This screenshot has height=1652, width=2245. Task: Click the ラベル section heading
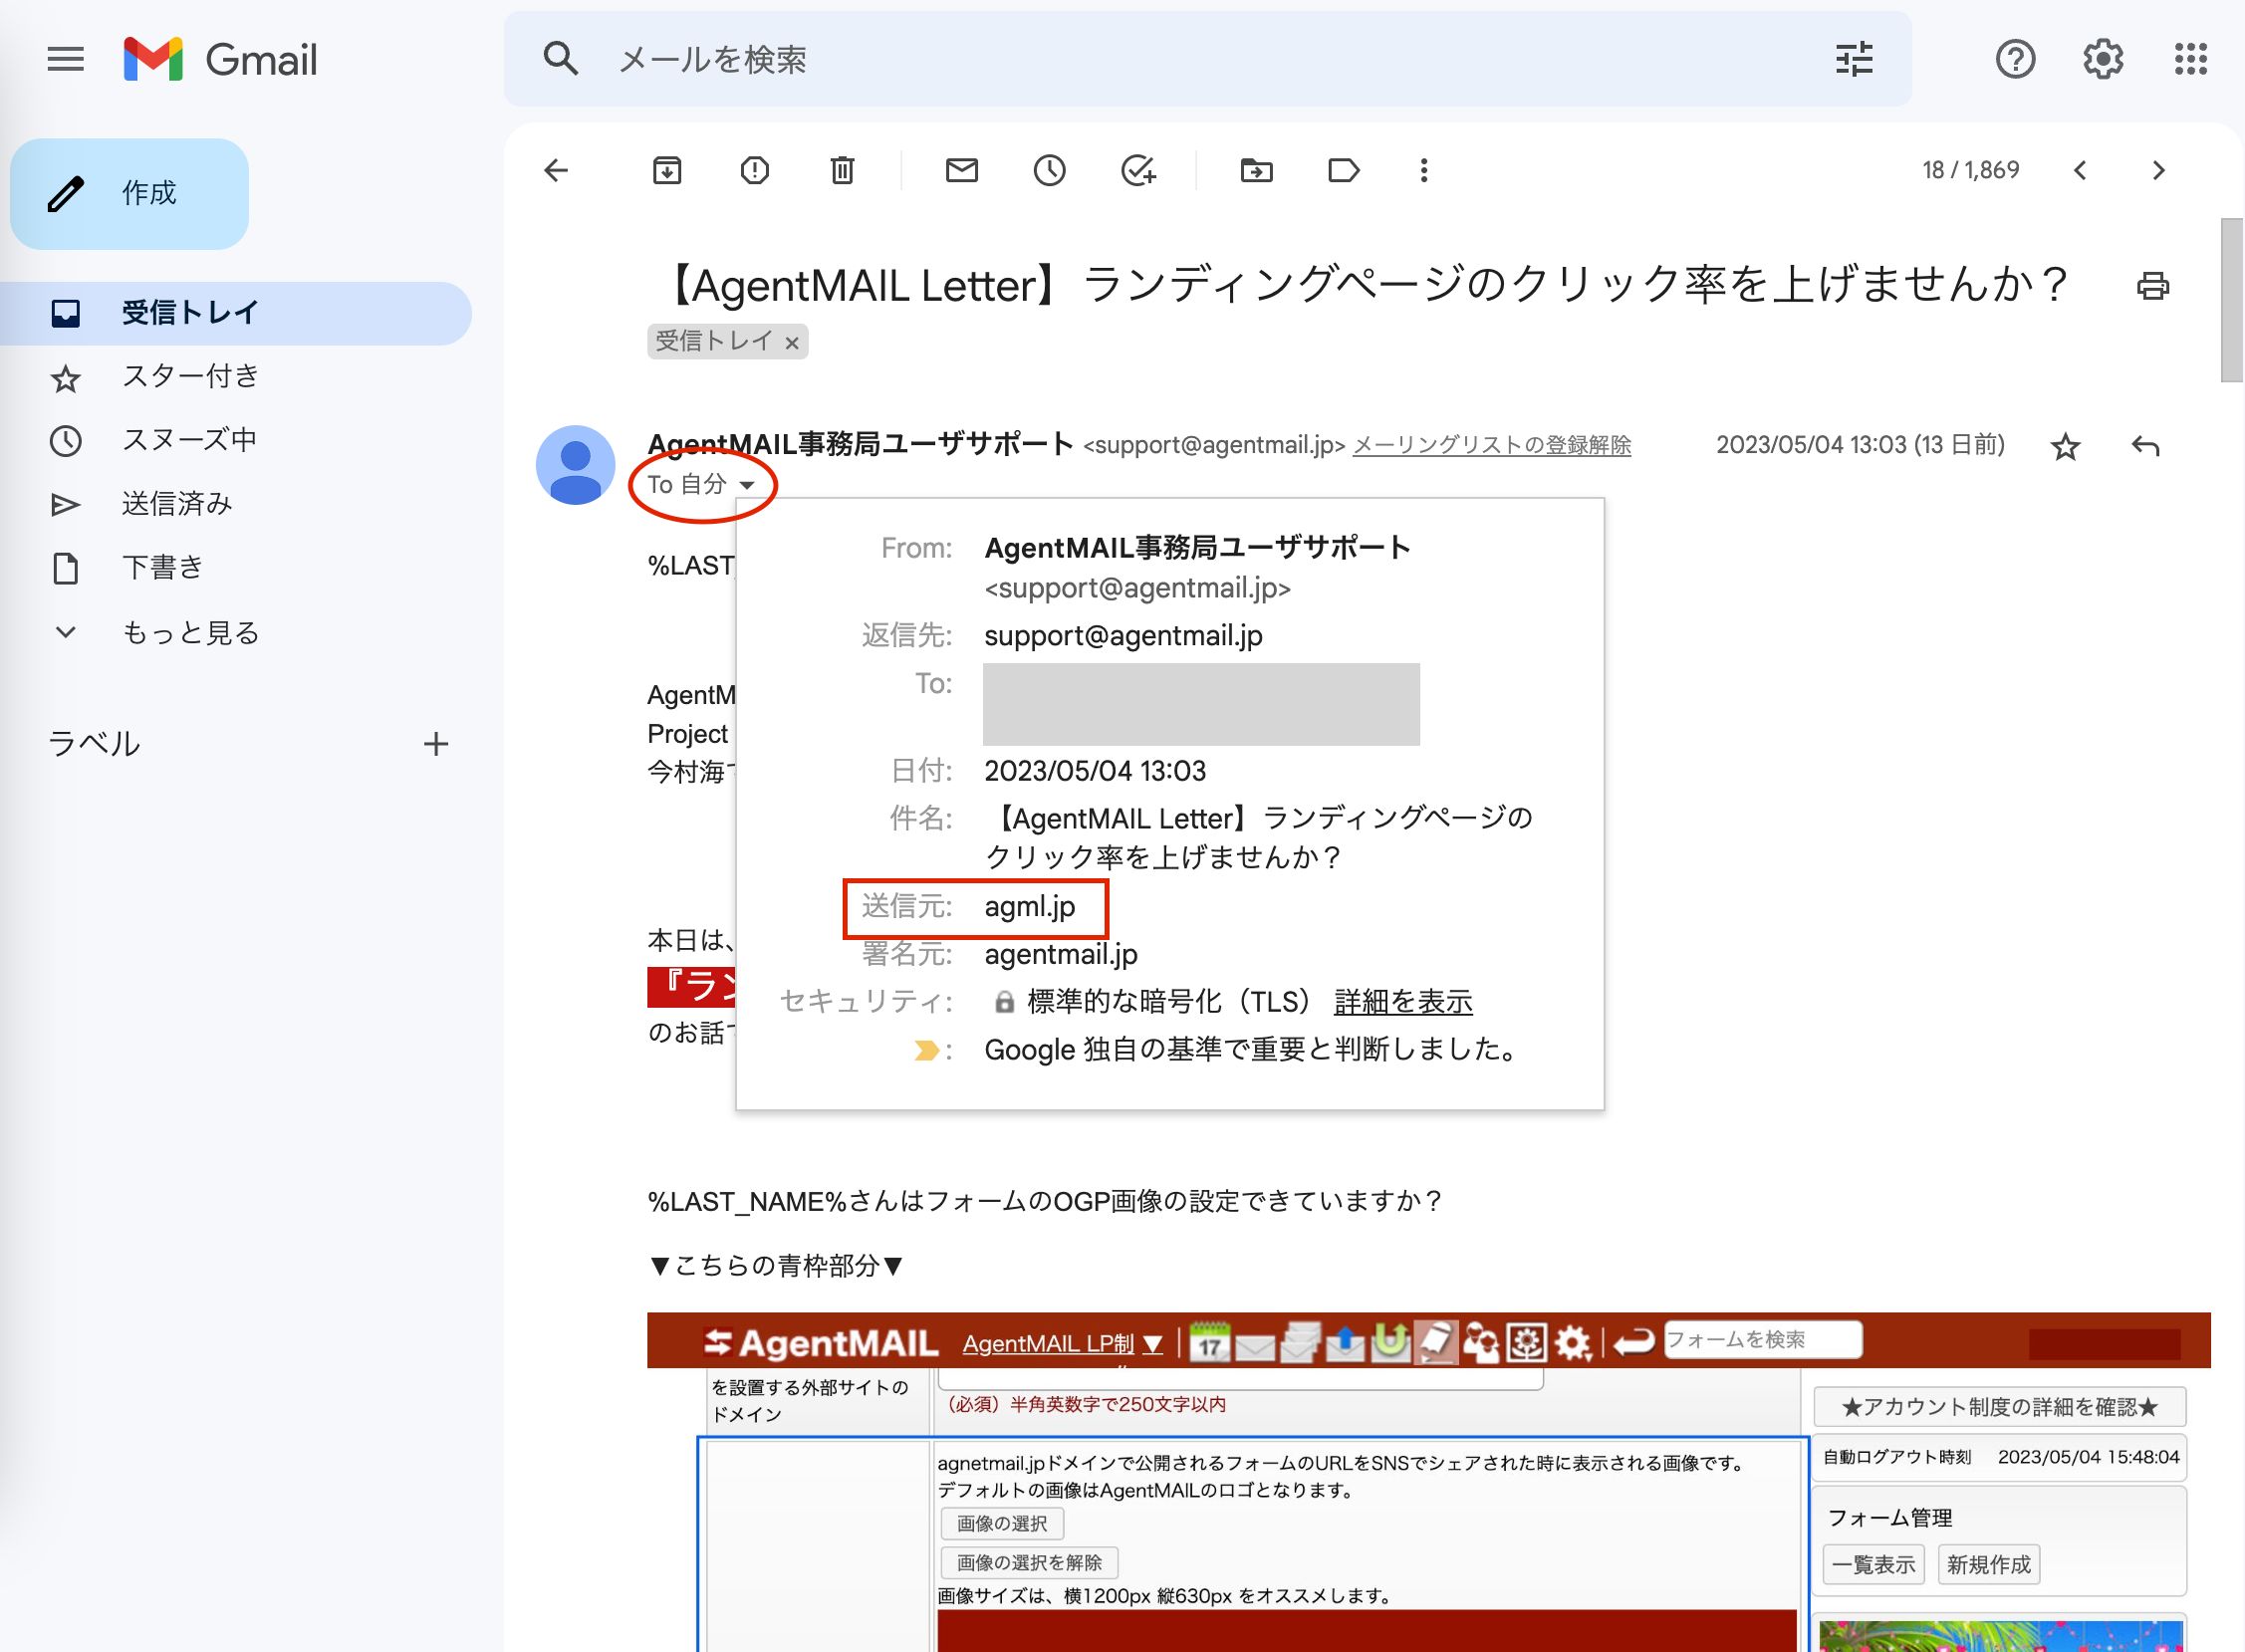[x=93, y=743]
